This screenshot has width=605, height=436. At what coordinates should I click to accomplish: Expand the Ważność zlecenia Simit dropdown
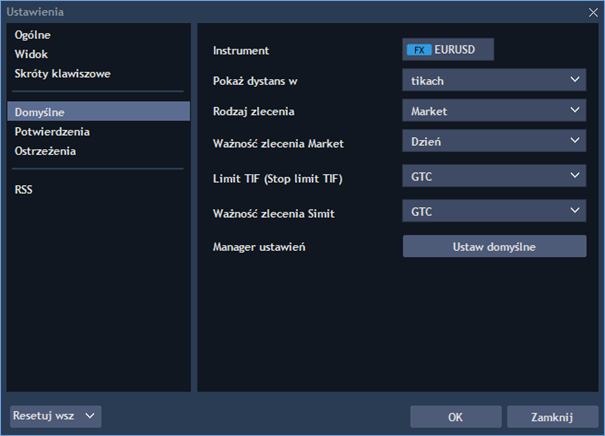pos(494,211)
